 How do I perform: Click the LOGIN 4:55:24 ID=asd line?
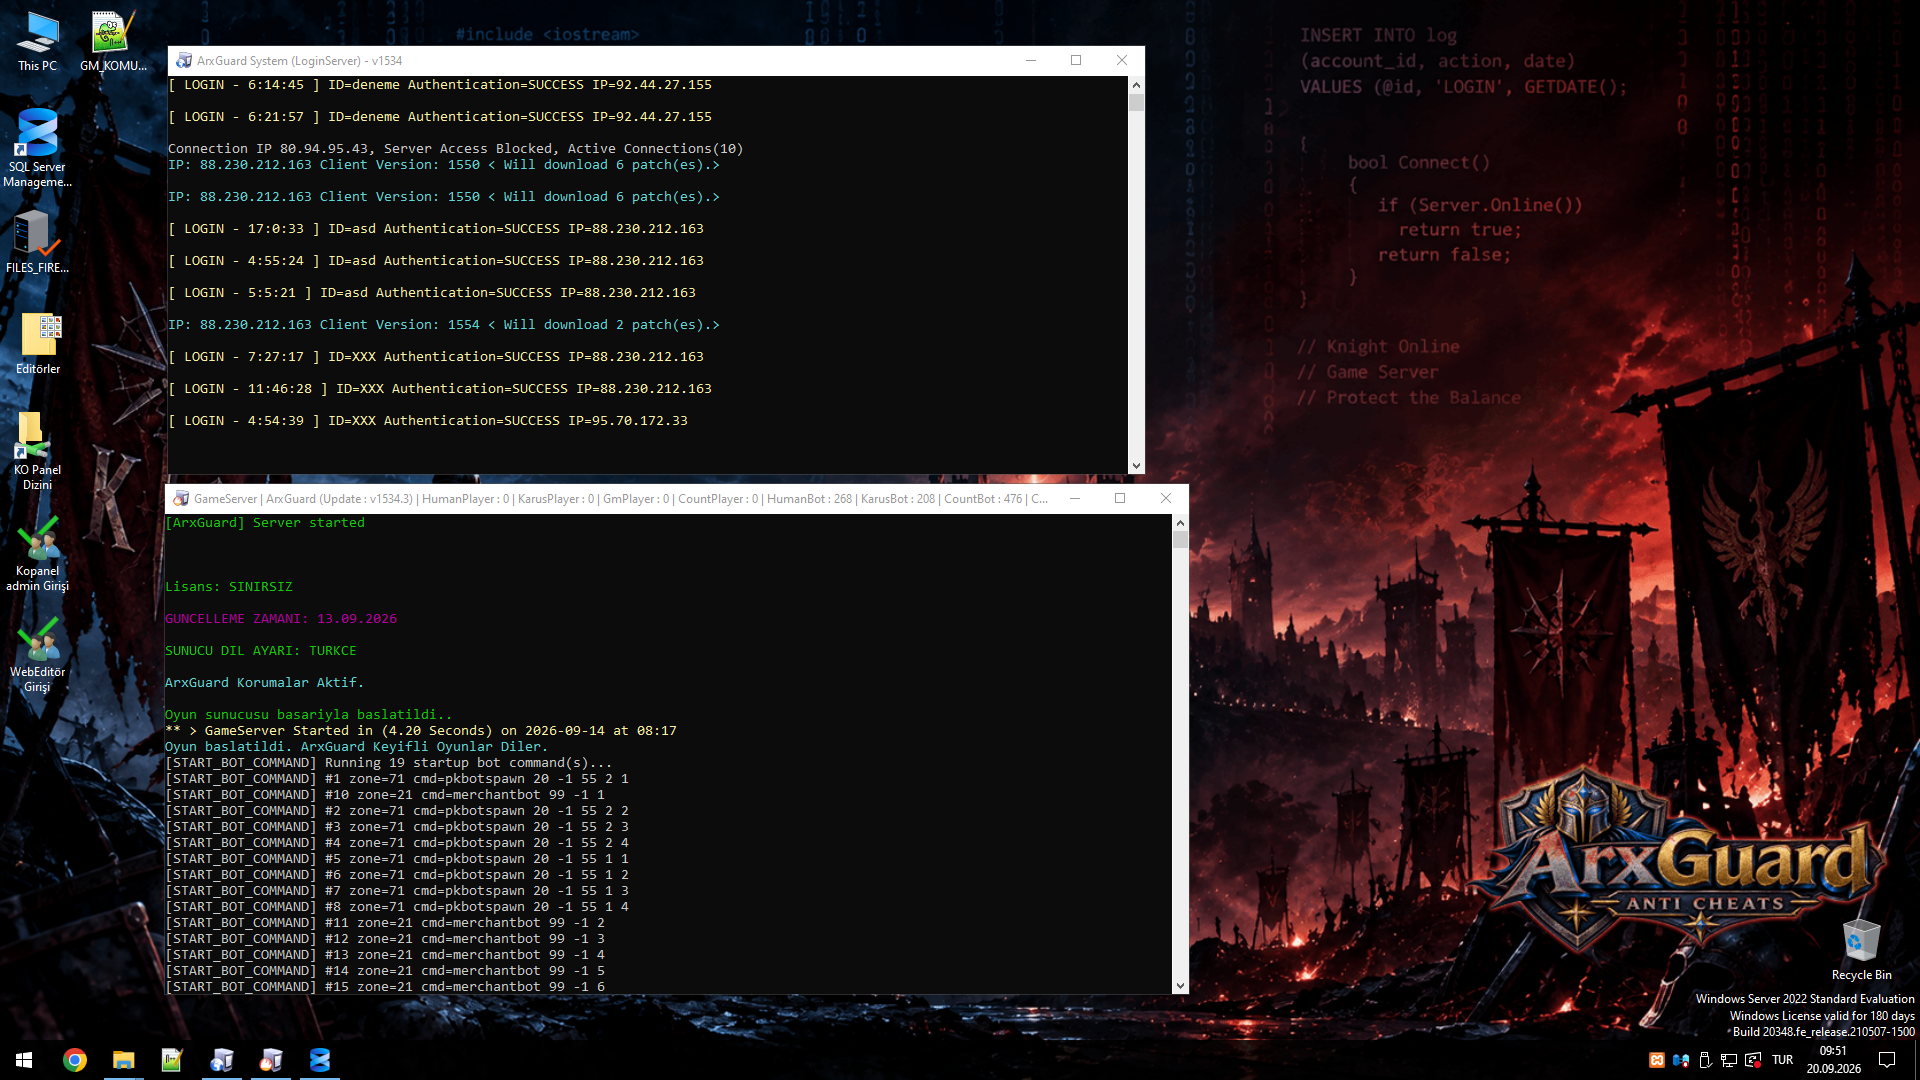pos(436,261)
